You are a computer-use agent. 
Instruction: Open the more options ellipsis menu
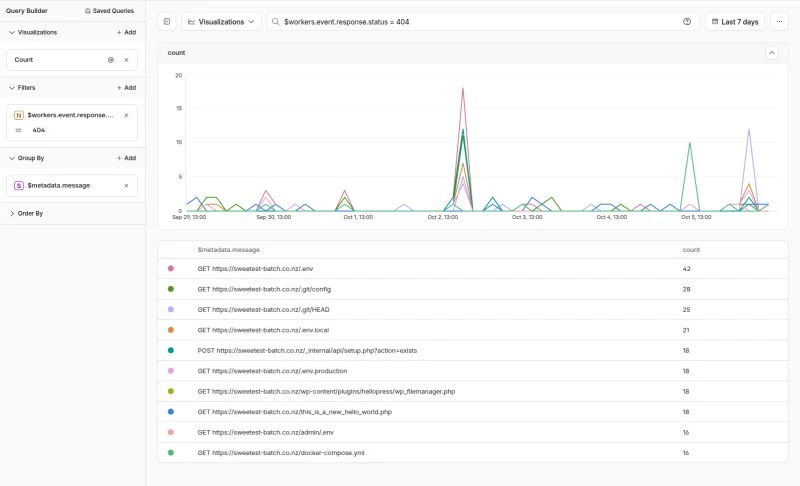tap(779, 21)
